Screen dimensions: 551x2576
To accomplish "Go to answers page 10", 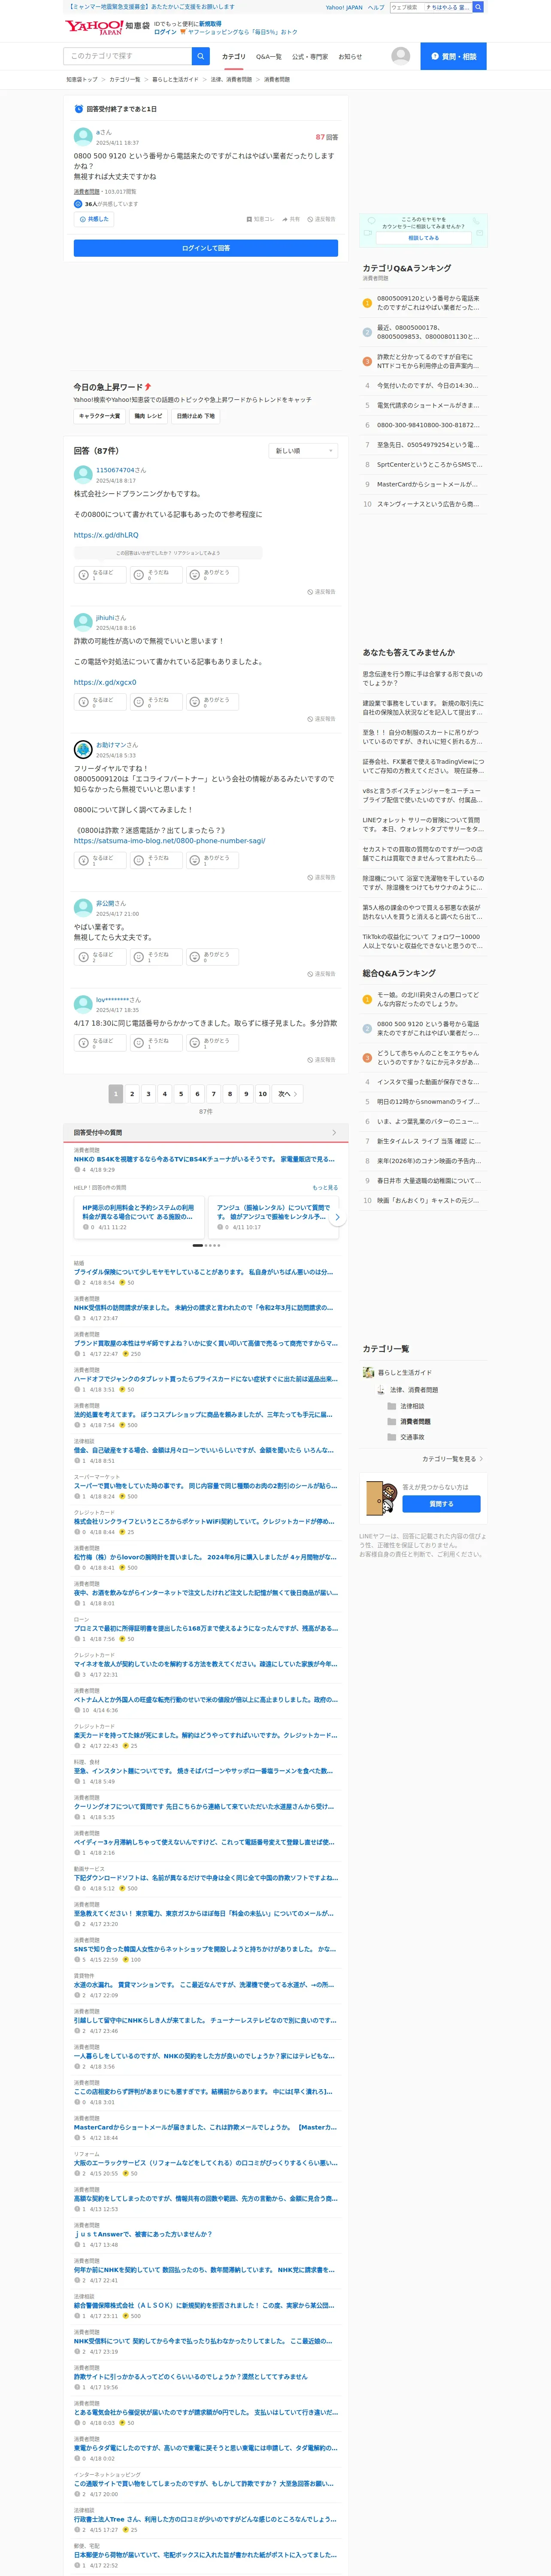I will pos(262,1094).
